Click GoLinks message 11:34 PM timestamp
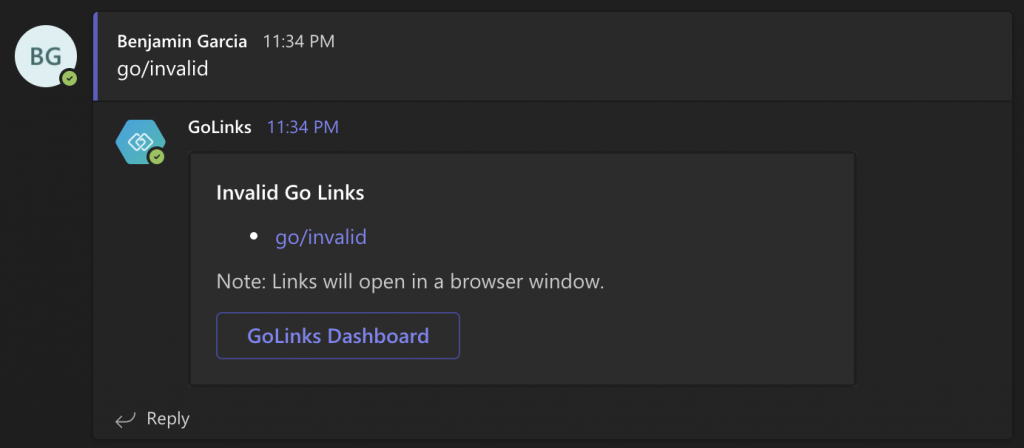The height and width of the screenshot is (448, 1024). [x=303, y=127]
